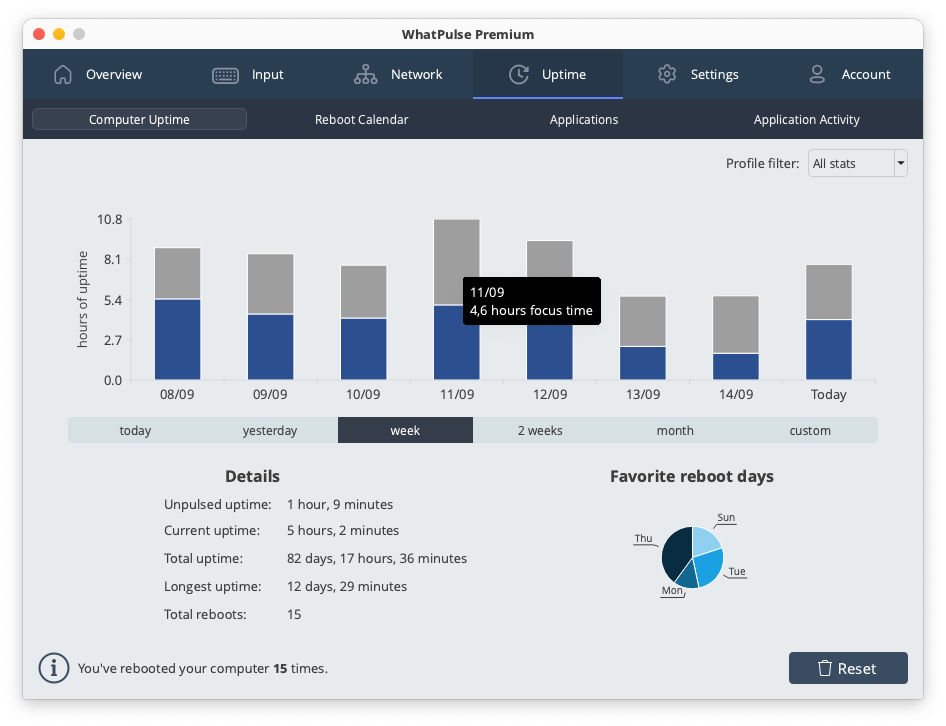Click the 08/09 blue focus-time bar
946x726 pixels.
tap(178, 340)
